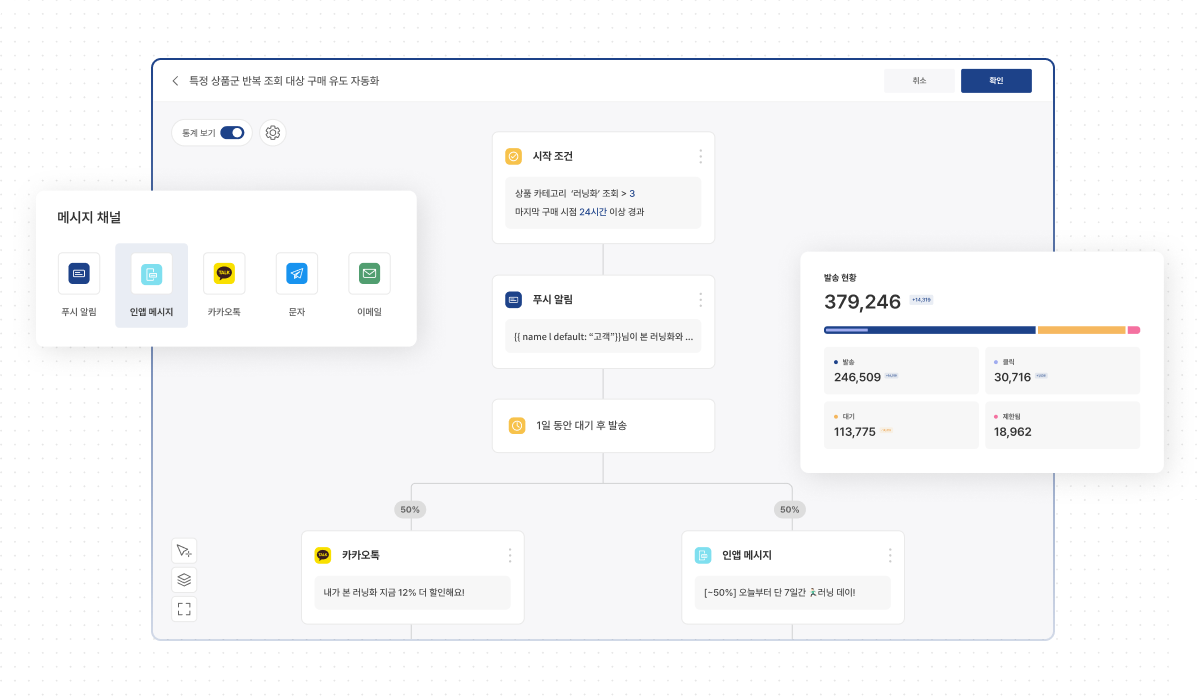Click the 취소 button
The height and width of the screenshot is (700, 1200).
click(919, 81)
